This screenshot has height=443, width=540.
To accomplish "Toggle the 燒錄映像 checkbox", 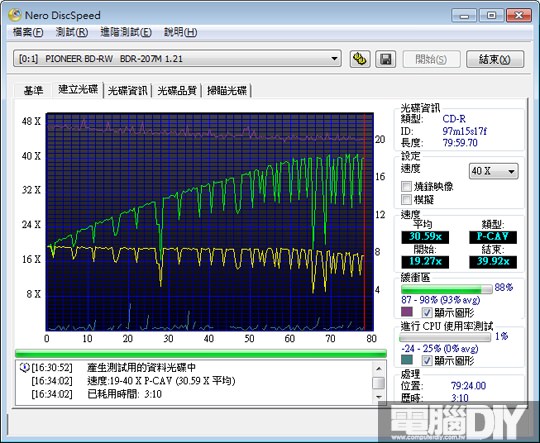I will [406, 187].
